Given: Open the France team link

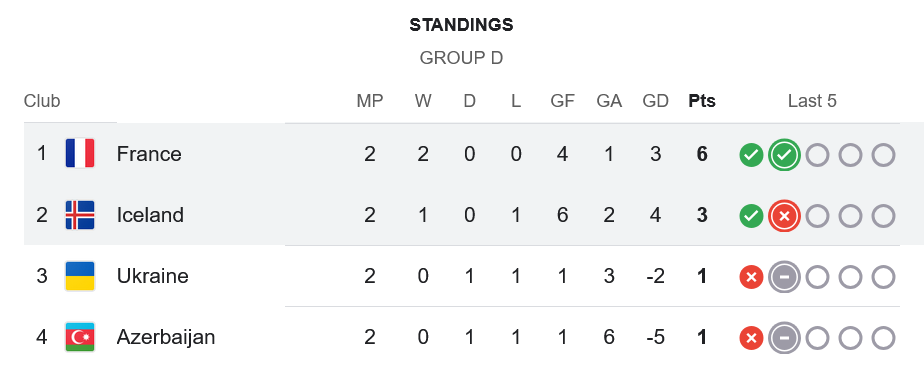Looking at the screenshot, I should [x=149, y=154].
